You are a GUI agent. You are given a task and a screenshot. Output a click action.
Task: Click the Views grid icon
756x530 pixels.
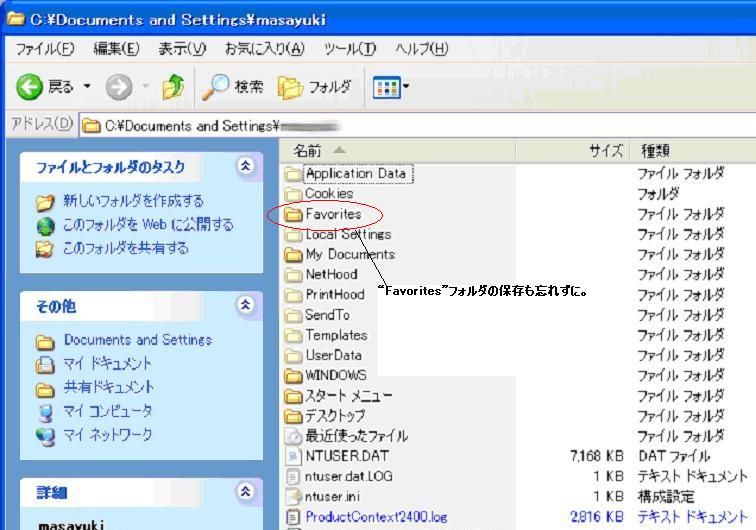tap(386, 87)
